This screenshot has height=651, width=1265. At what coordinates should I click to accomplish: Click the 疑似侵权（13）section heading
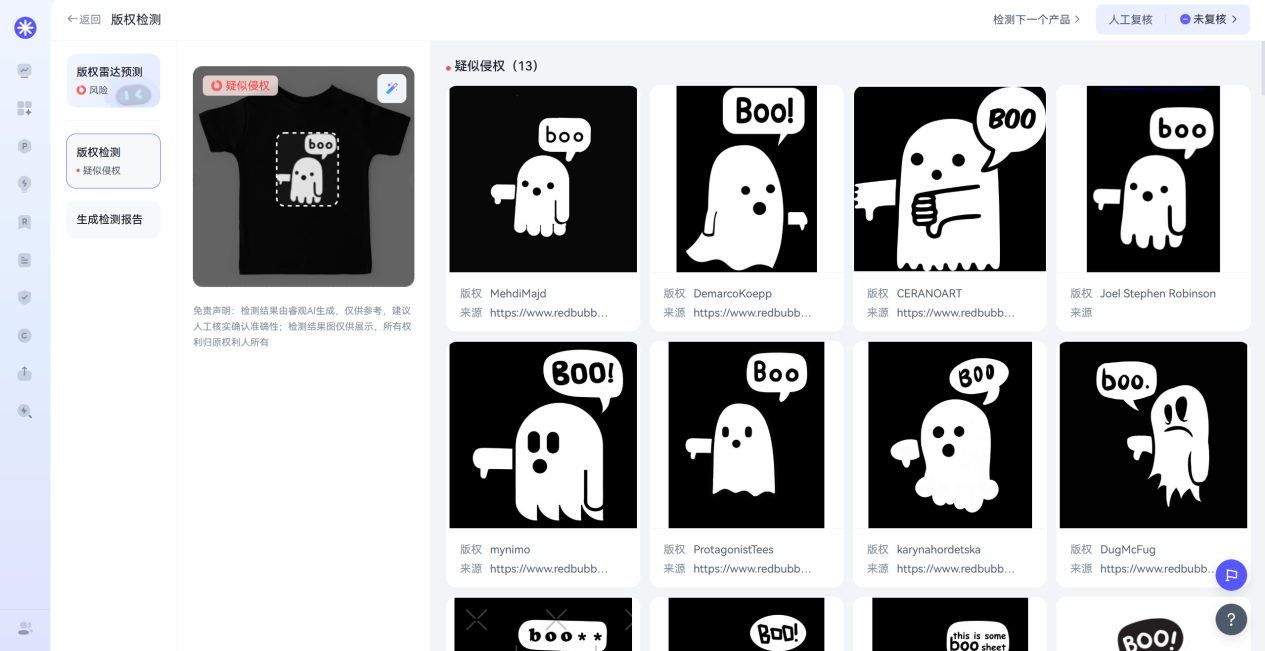point(496,66)
